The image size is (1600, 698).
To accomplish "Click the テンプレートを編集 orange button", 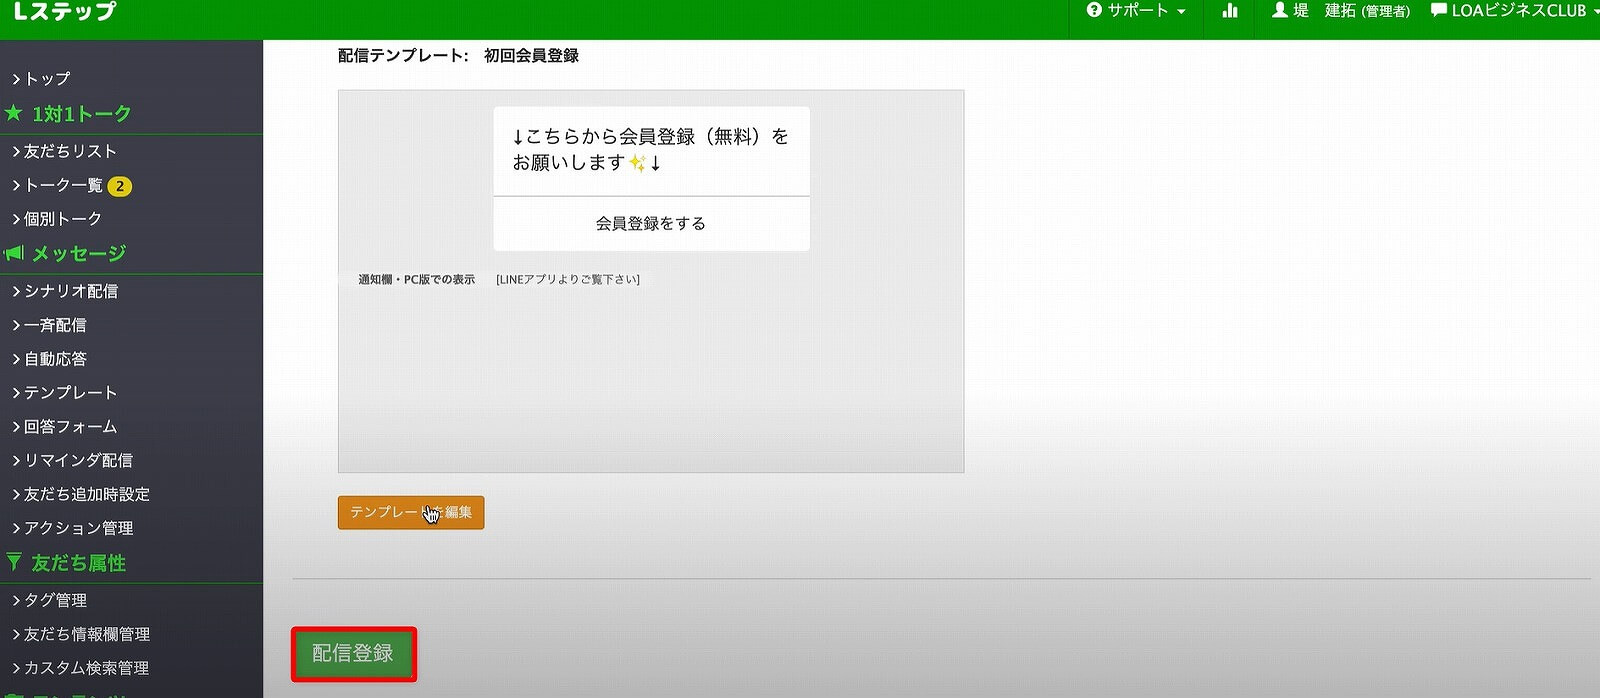I will (x=411, y=512).
